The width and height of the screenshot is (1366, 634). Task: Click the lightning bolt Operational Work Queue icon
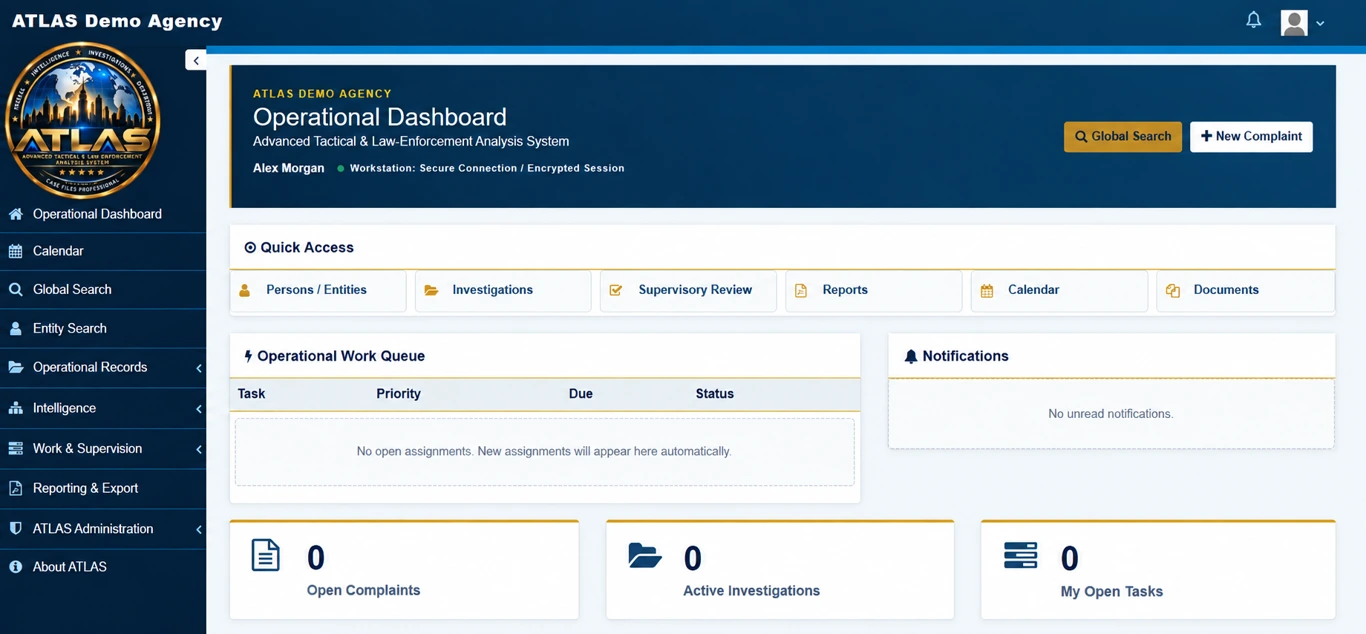248,356
